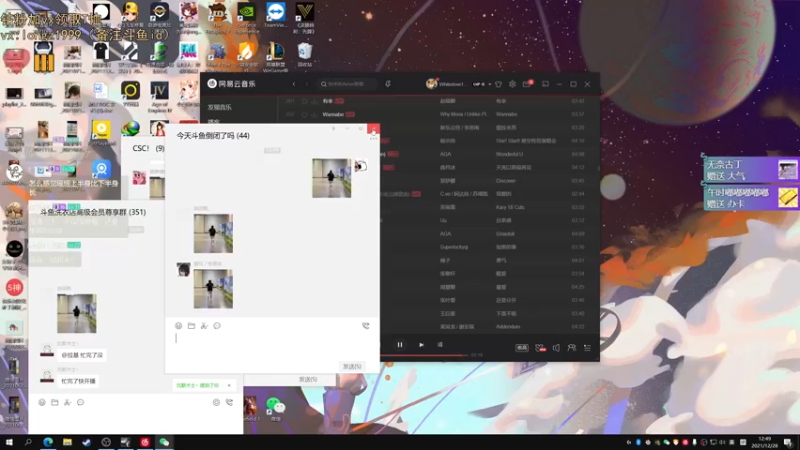800x450 pixels.
Task: Open Steam from the taskbar
Action: 87,442
